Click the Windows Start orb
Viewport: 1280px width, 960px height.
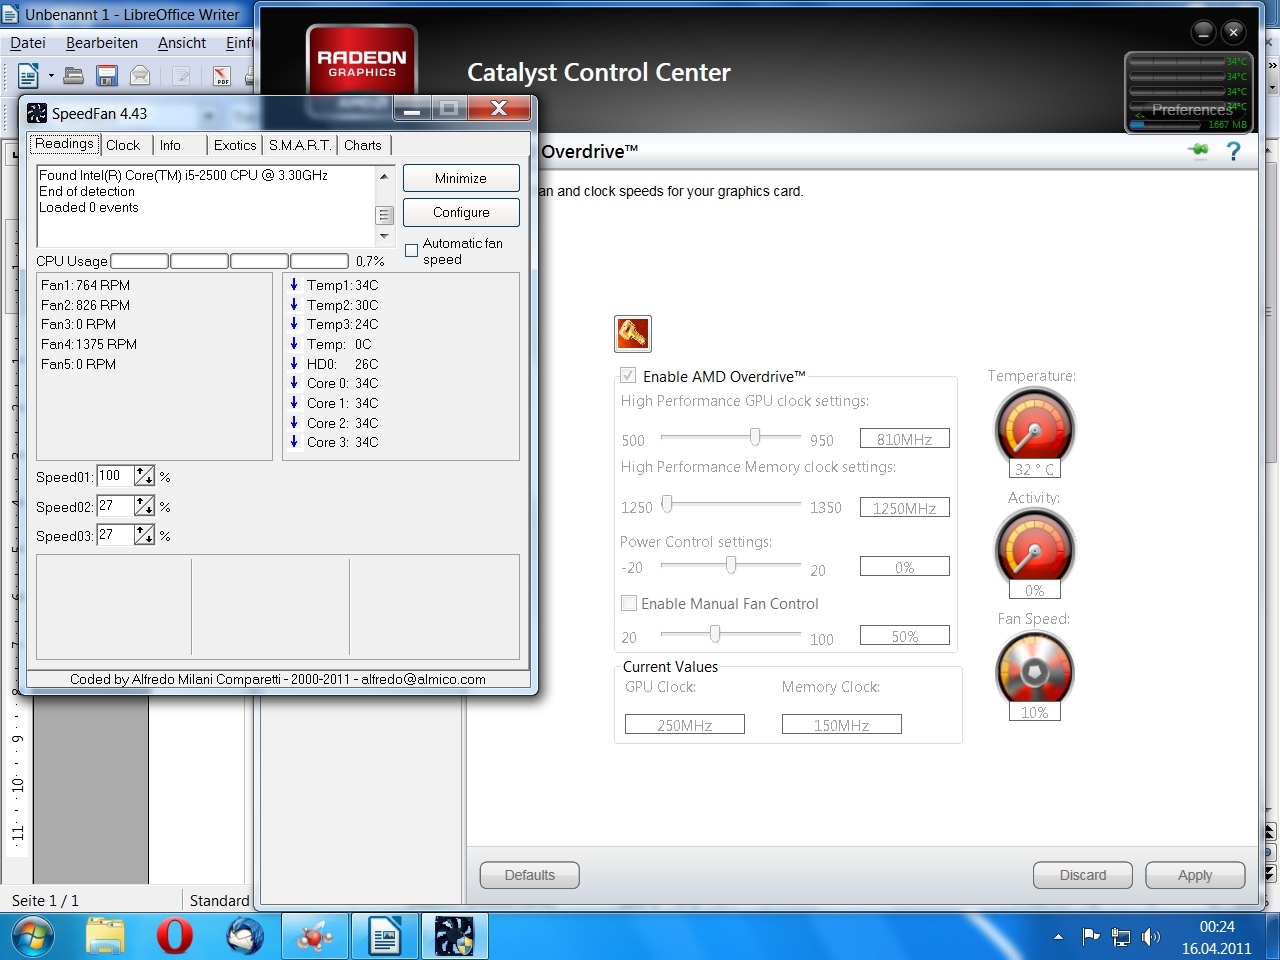coord(33,937)
